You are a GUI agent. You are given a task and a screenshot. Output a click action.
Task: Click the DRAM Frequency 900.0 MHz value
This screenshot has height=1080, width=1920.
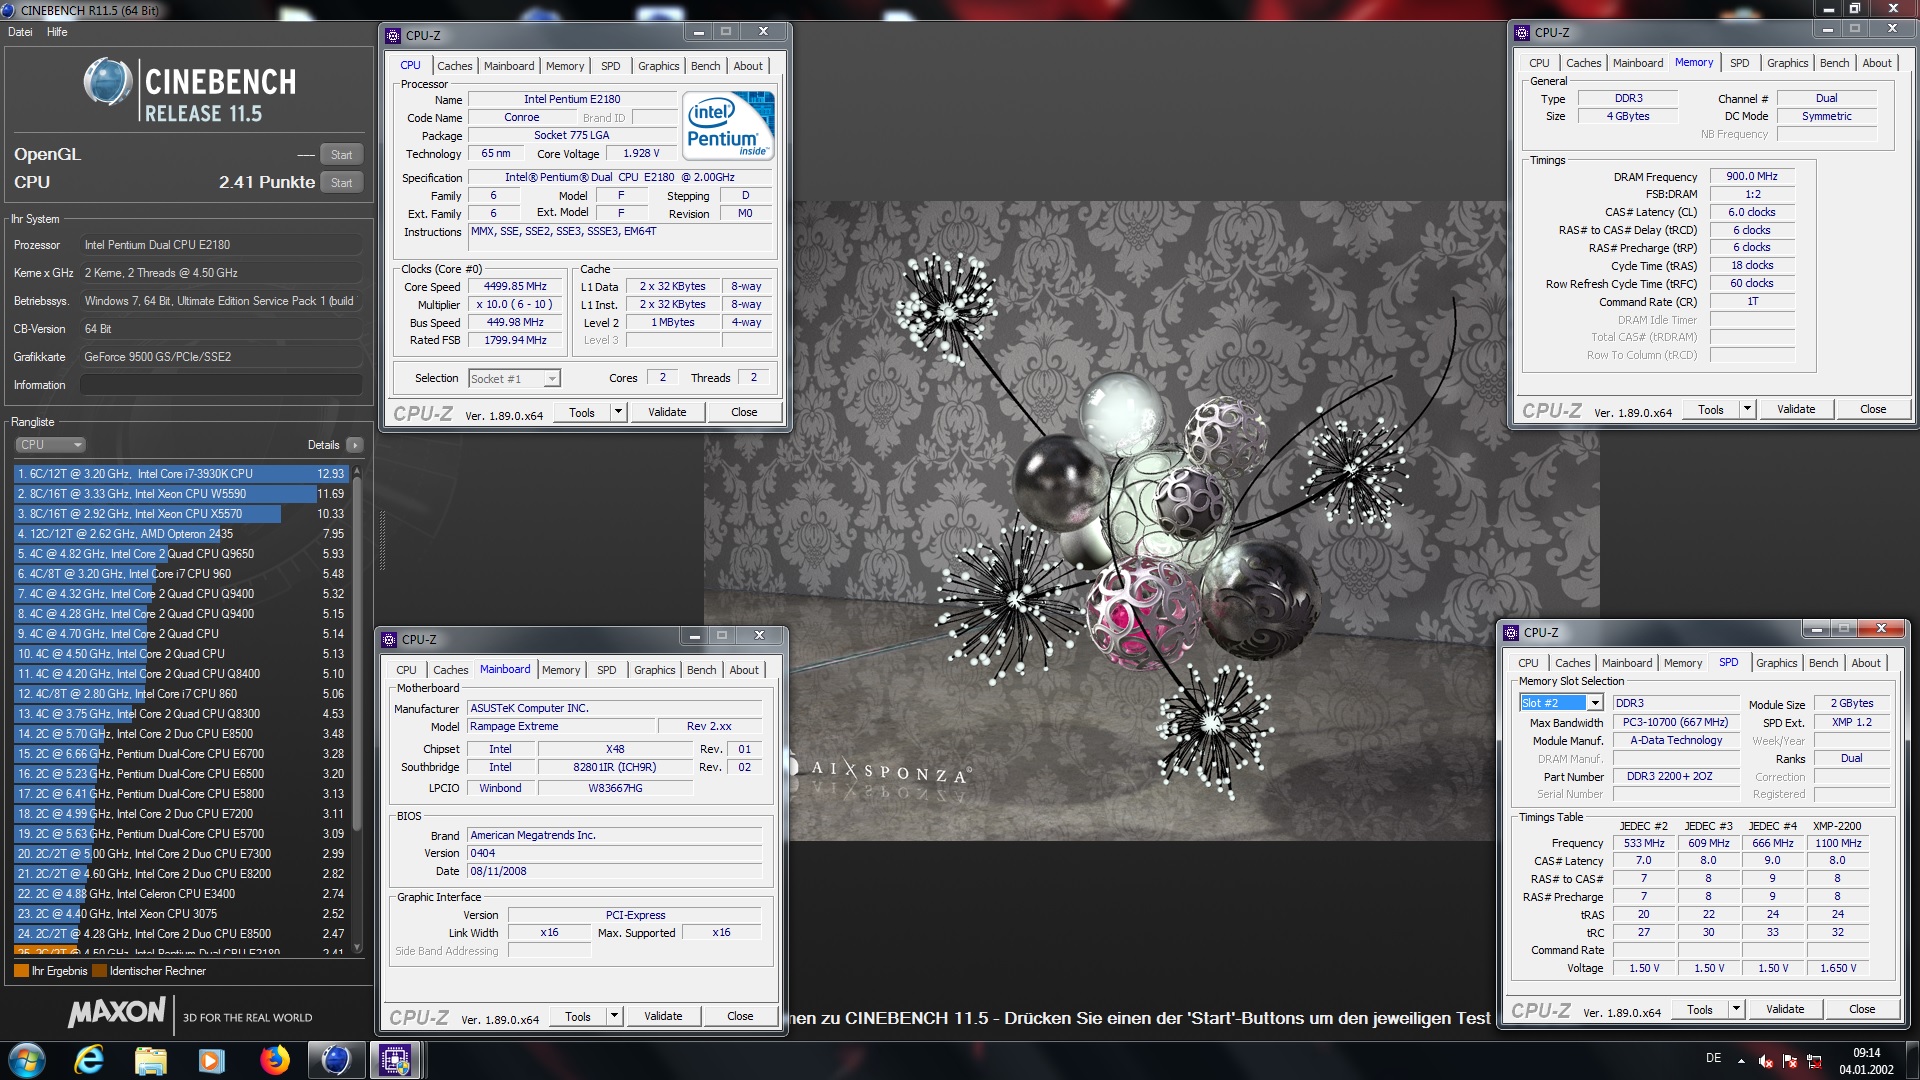click(1752, 176)
